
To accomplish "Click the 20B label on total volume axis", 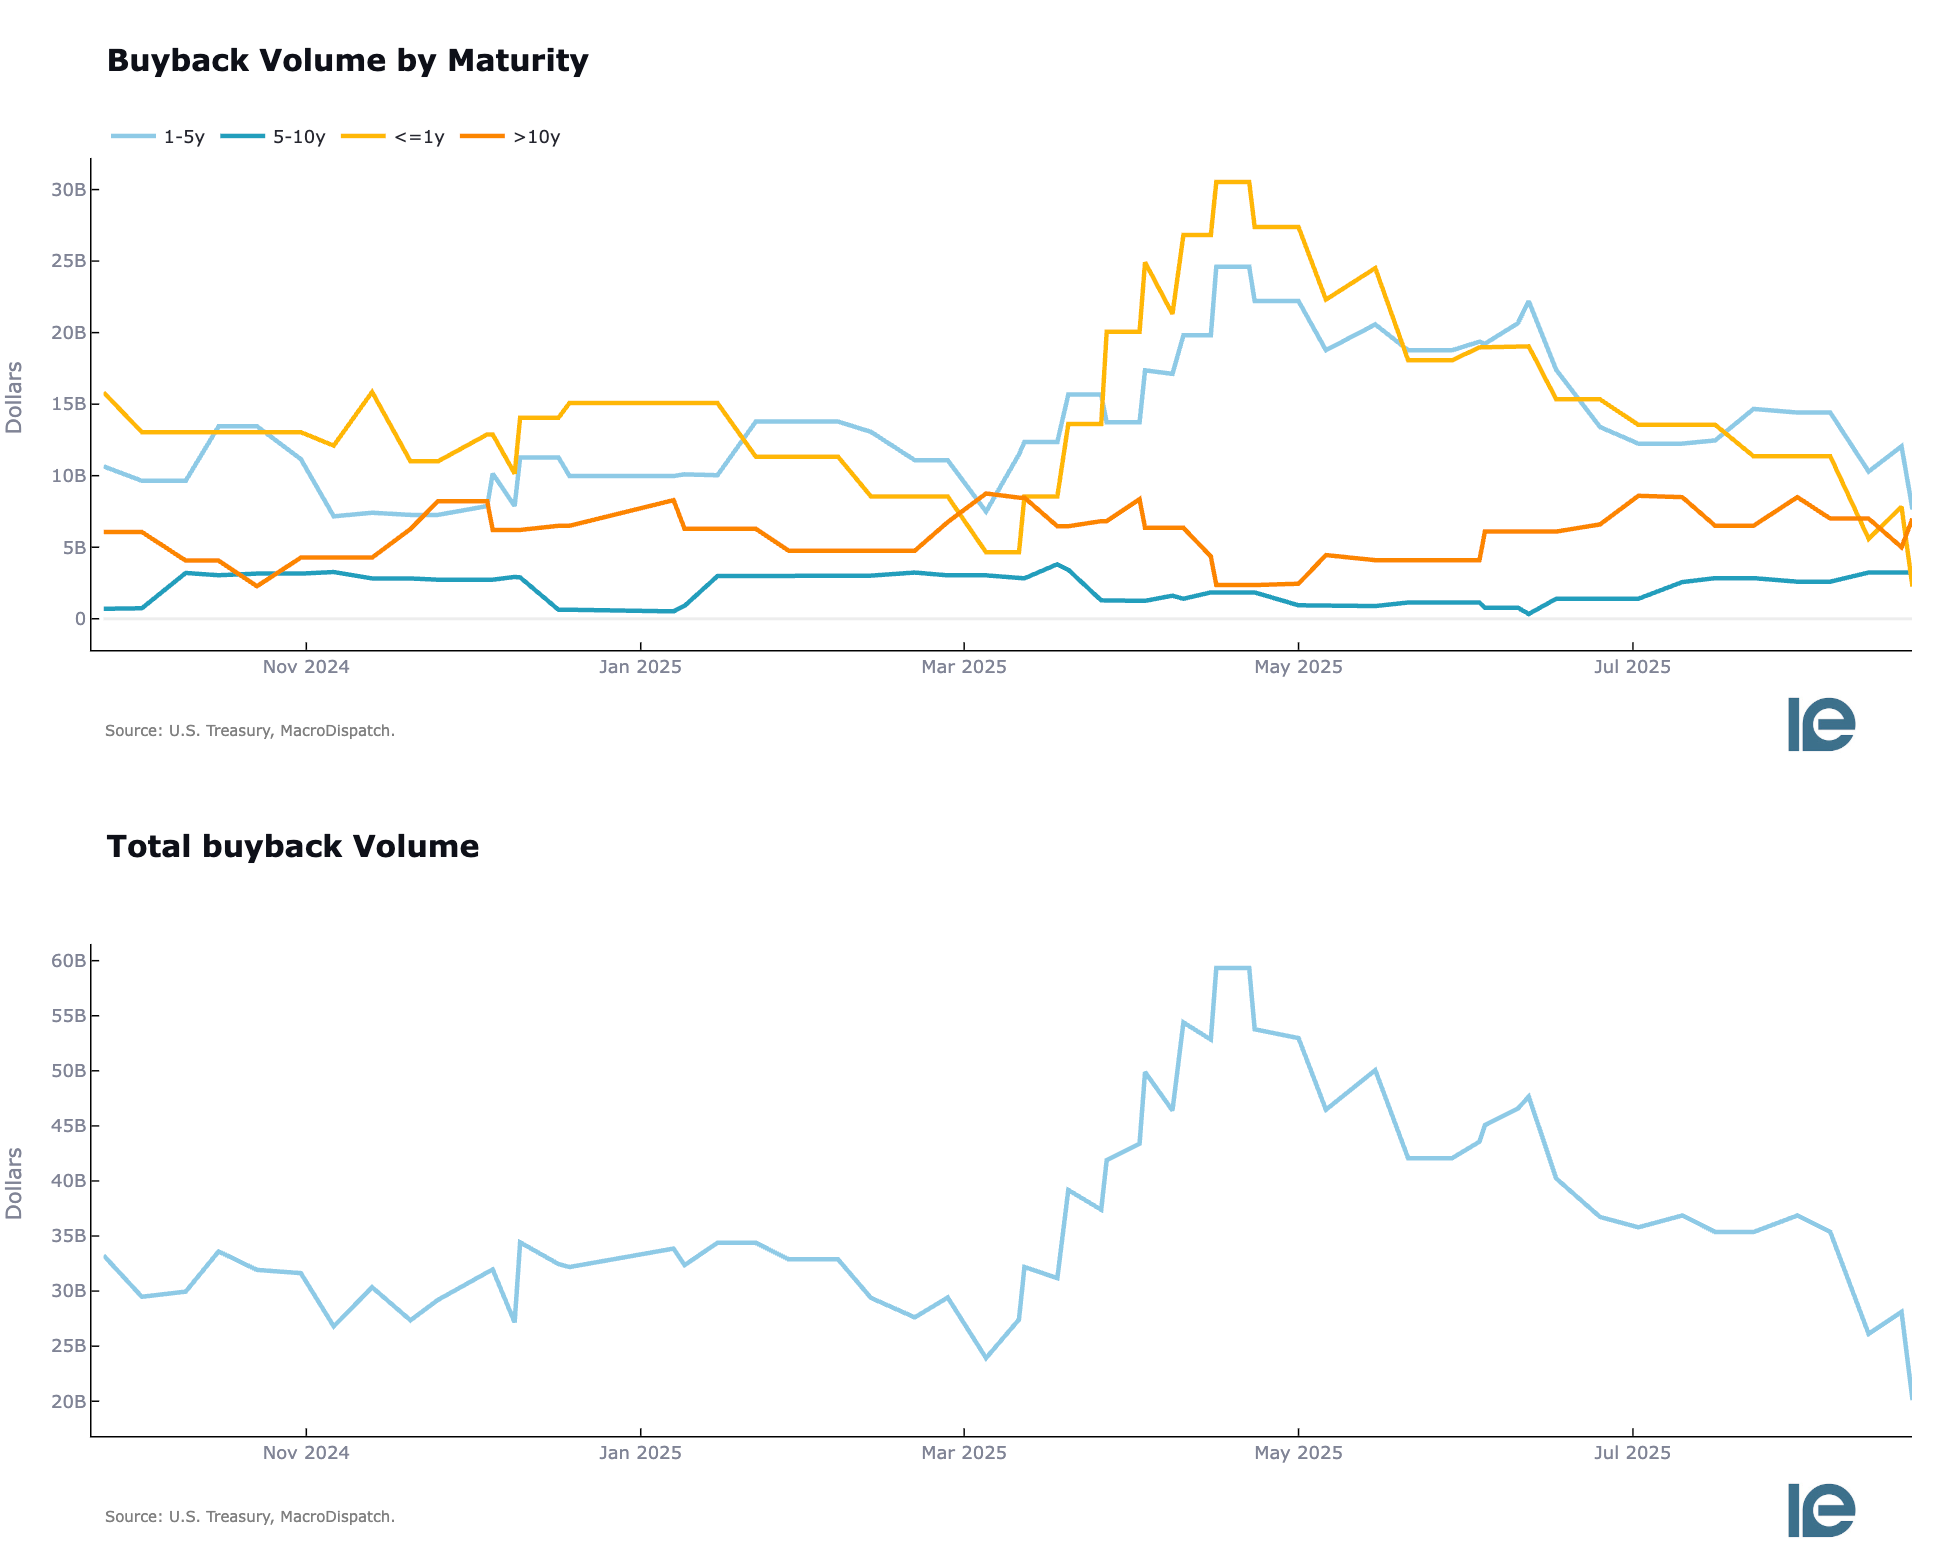I will pyautogui.click(x=68, y=1402).
